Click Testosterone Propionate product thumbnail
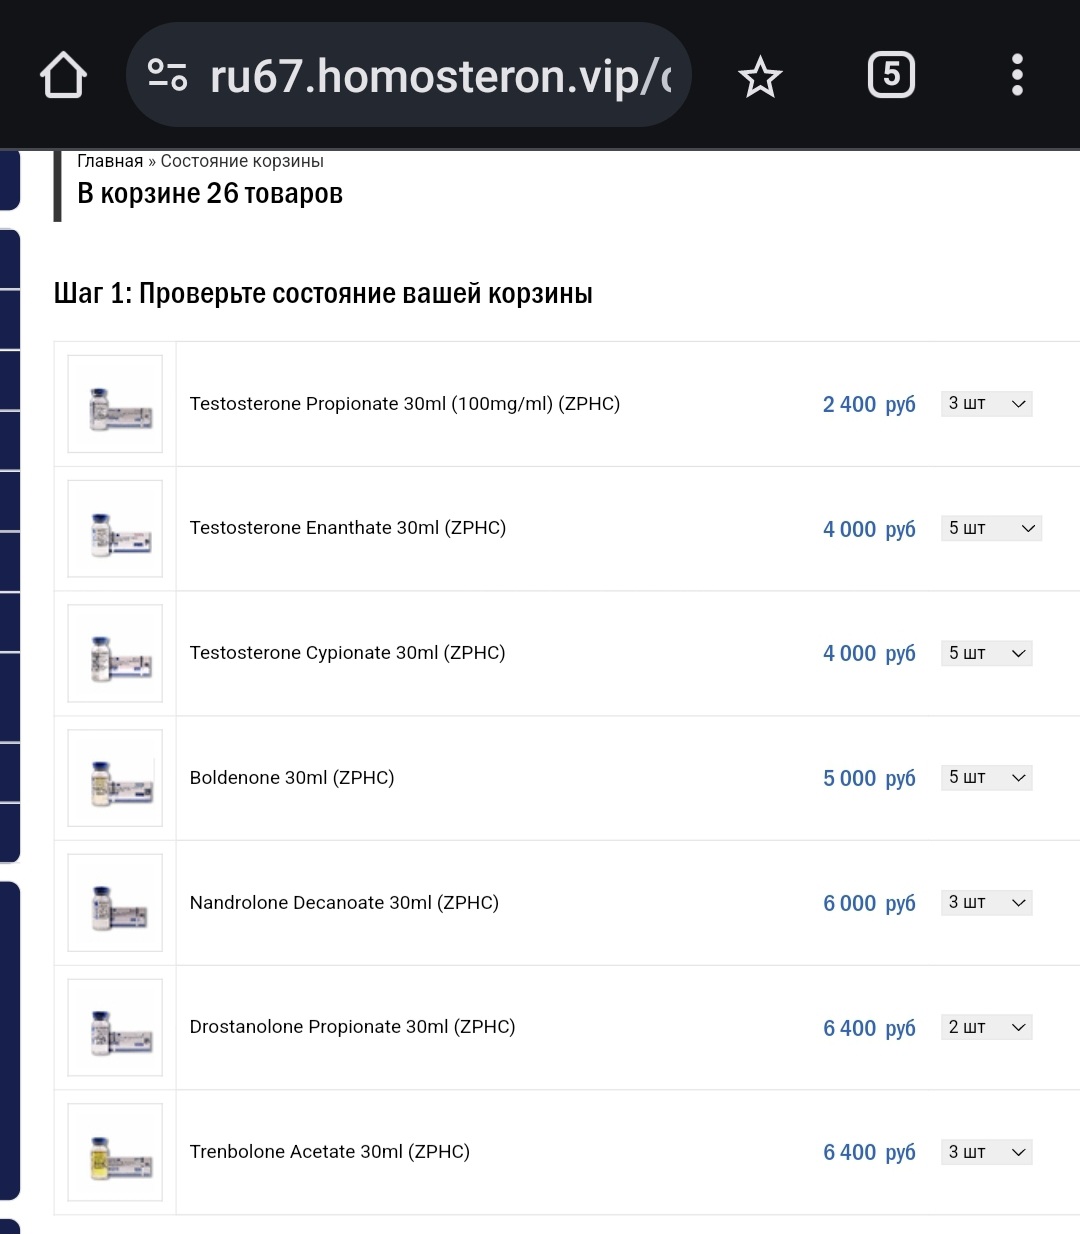 pyautogui.click(x=115, y=404)
